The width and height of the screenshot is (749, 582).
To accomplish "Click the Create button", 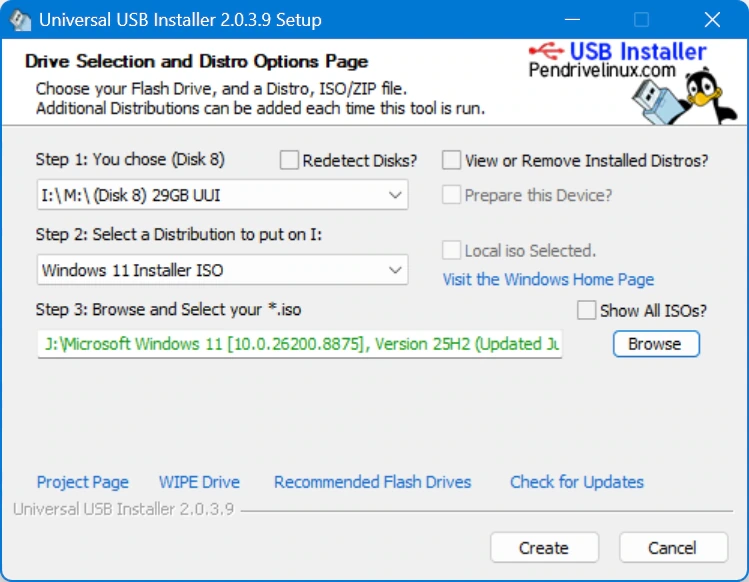I will coord(544,548).
